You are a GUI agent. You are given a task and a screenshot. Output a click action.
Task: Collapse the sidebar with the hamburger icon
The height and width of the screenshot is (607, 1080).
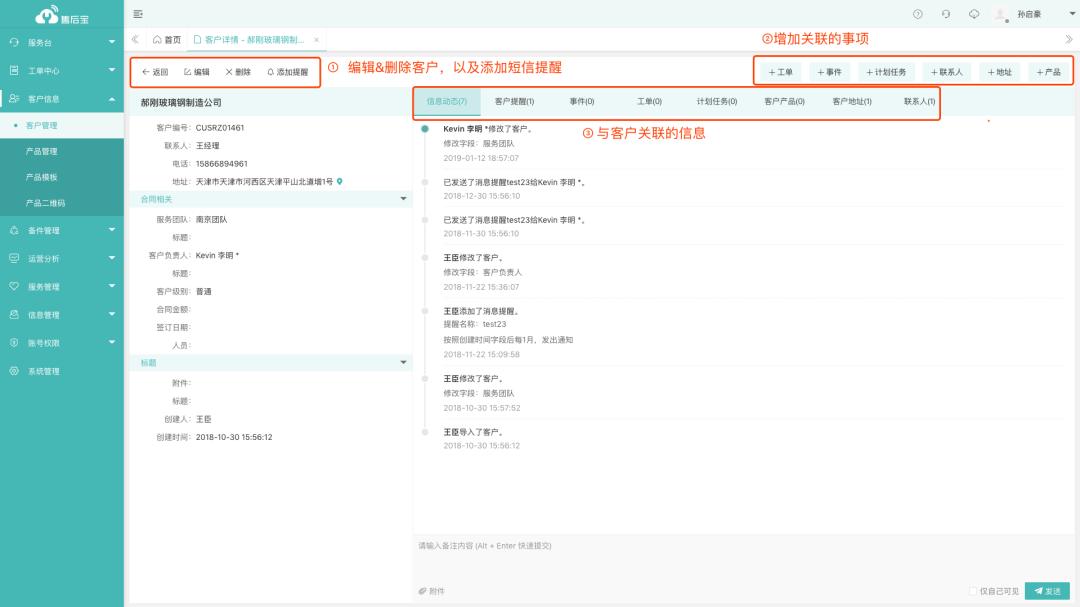coord(138,13)
